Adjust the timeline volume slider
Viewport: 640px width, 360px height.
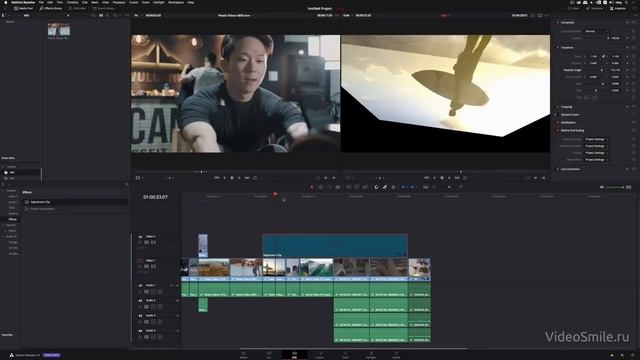click(615, 187)
